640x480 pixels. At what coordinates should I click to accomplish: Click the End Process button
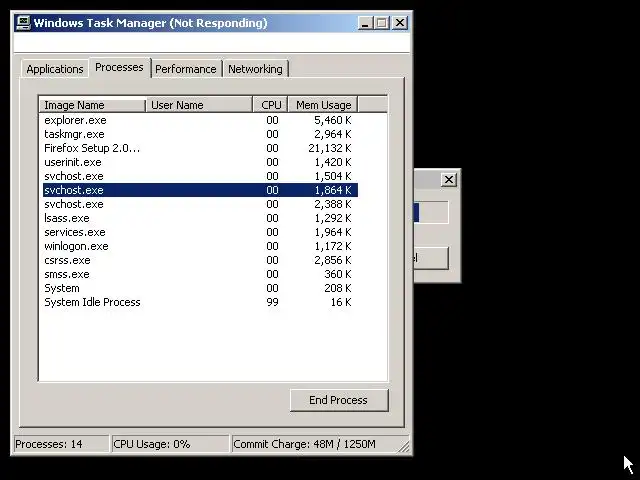339,400
